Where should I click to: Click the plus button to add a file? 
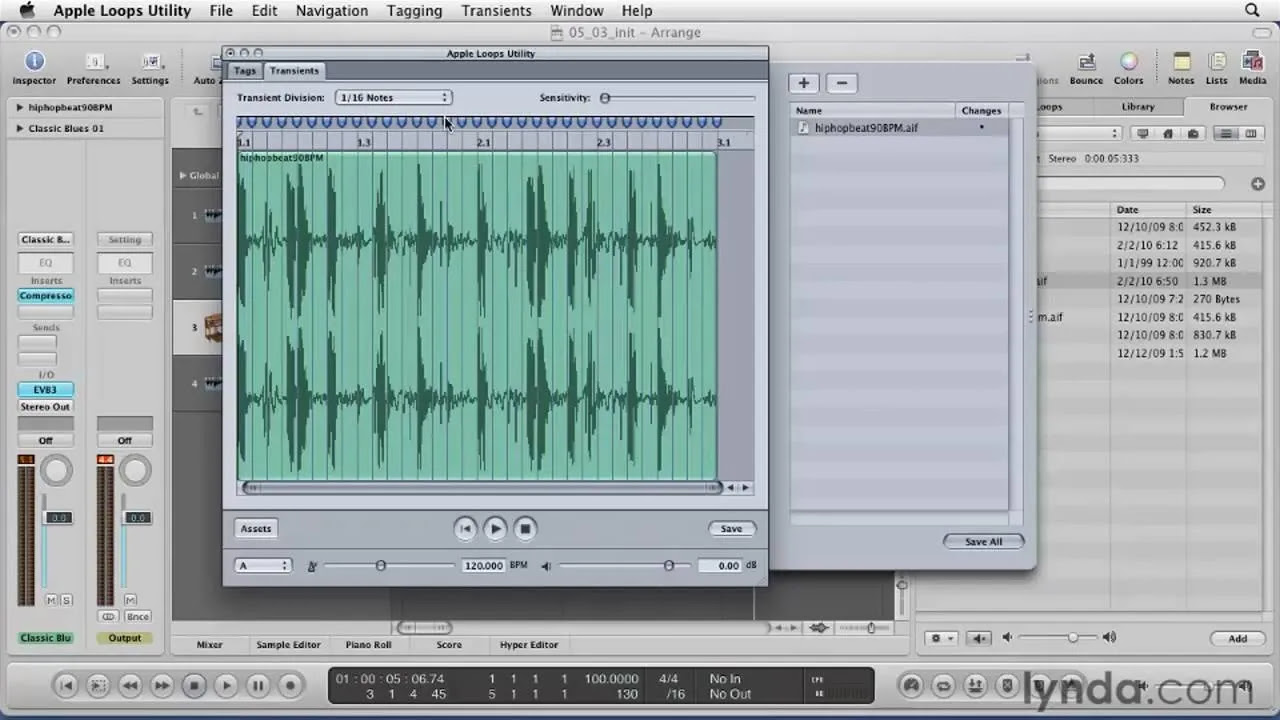pos(804,83)
